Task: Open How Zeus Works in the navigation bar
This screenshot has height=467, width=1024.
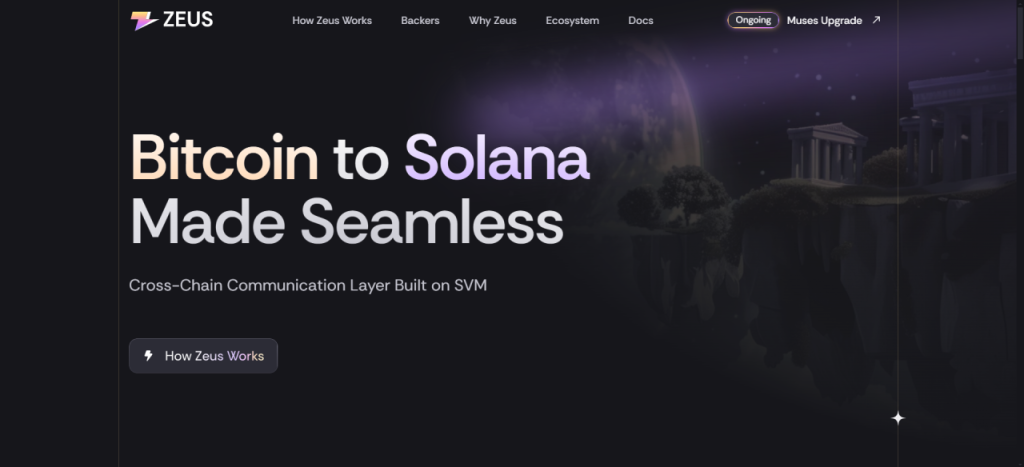Action: pyautogui.click(x=332, y=21)
